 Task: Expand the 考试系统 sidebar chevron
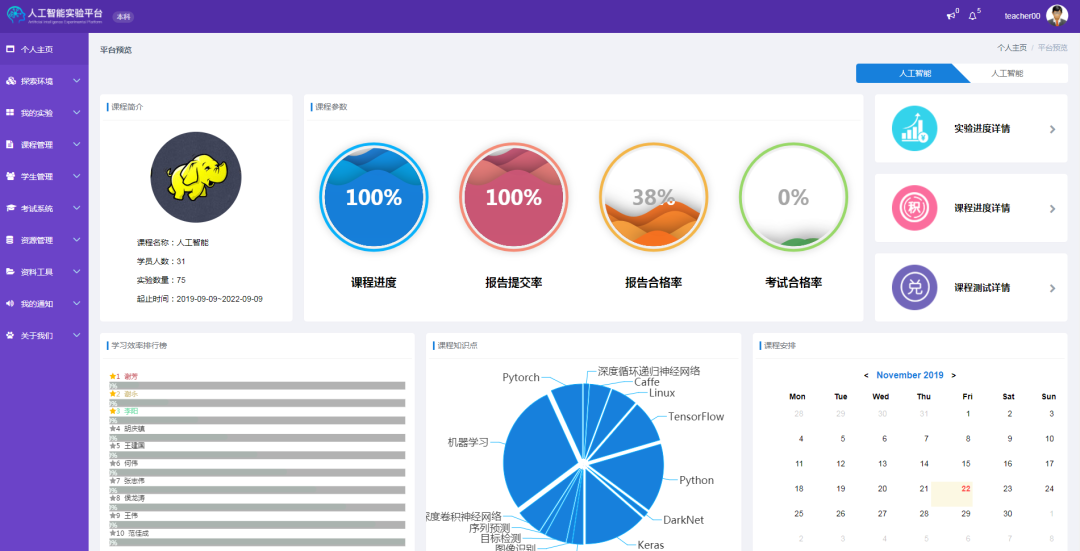click(77, 208)
